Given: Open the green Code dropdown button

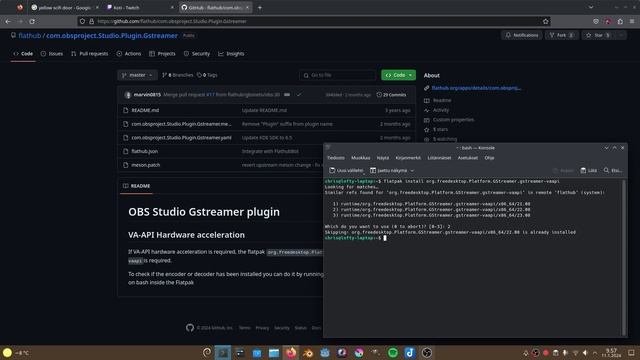Looking at the screenshot, I should (x=398, y=75).
